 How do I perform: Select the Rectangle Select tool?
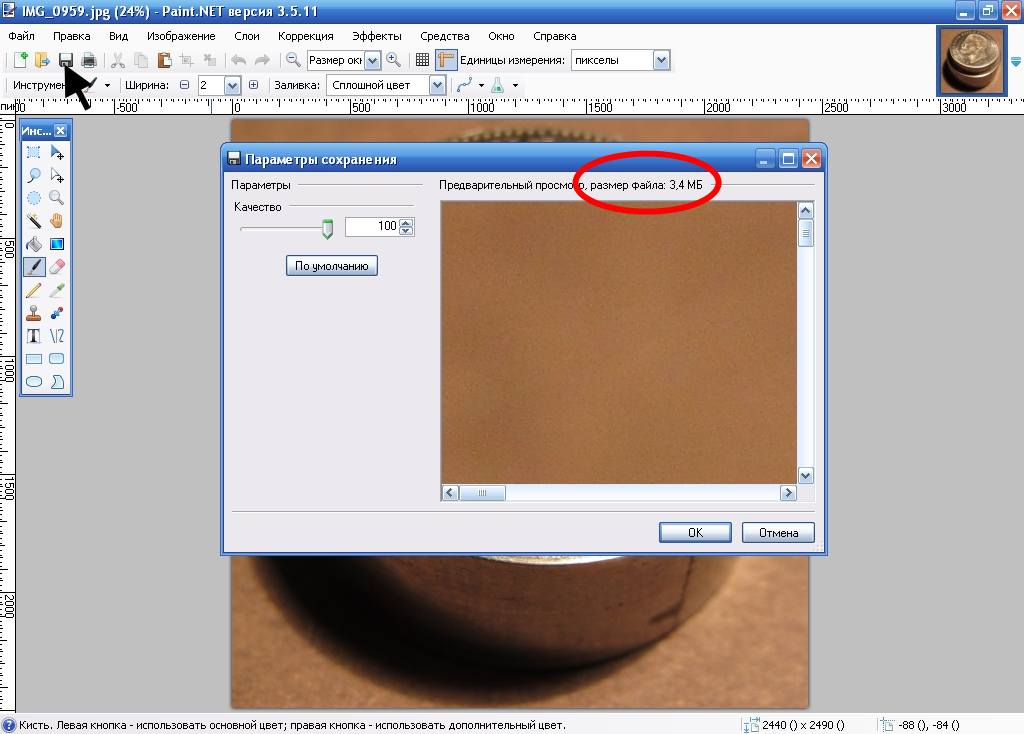[34, 153]
